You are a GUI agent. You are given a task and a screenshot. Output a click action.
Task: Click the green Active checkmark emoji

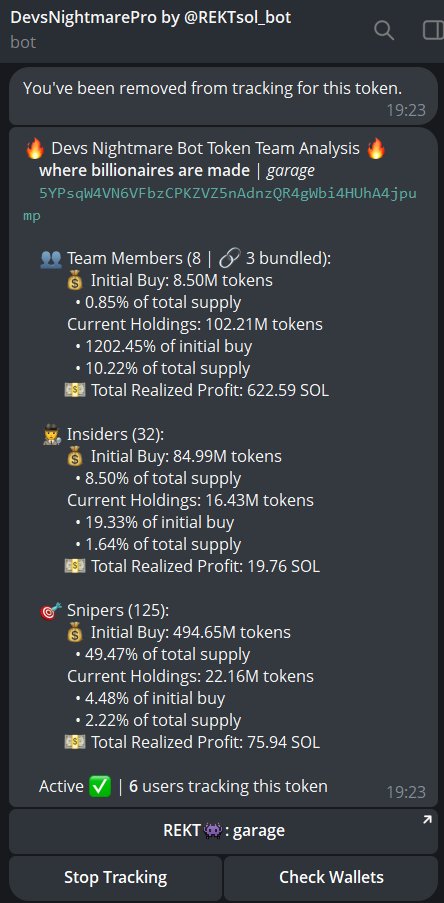click(x=100, y=786)
